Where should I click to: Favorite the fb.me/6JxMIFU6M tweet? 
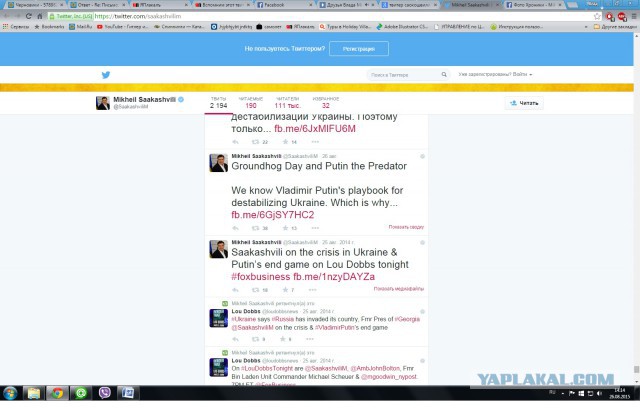(x=286, y=142)
